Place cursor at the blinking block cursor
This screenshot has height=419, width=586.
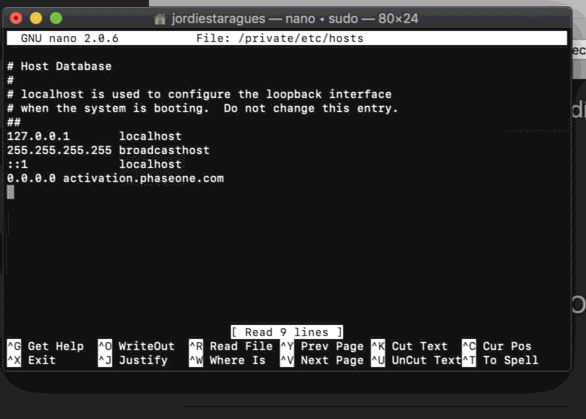coord(10,192)
